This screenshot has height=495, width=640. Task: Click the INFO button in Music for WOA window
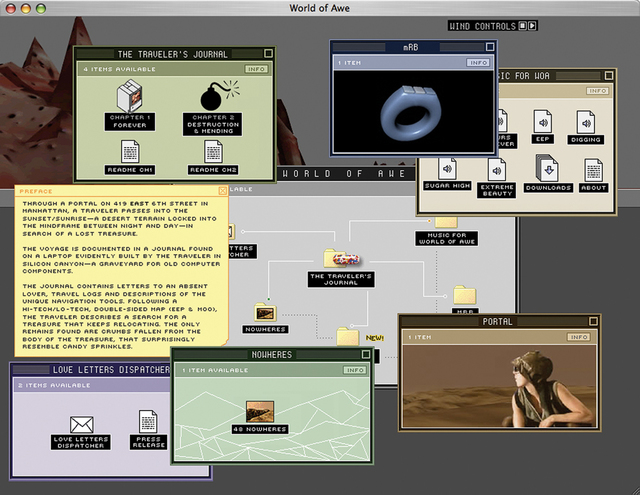click(x=598, y=91)
